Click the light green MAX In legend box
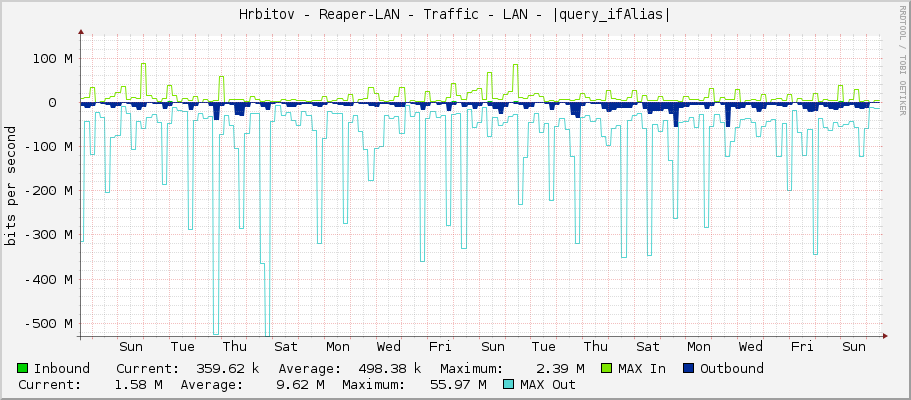This screenshot has height=400, width=911. [x=606, y=368]
